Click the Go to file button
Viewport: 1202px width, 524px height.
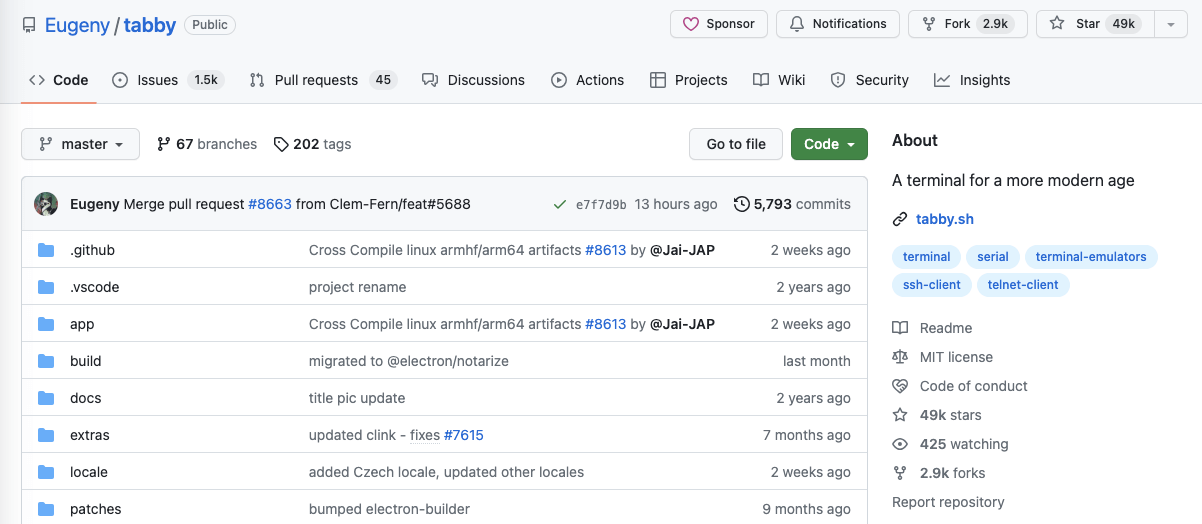click(736, 144)
